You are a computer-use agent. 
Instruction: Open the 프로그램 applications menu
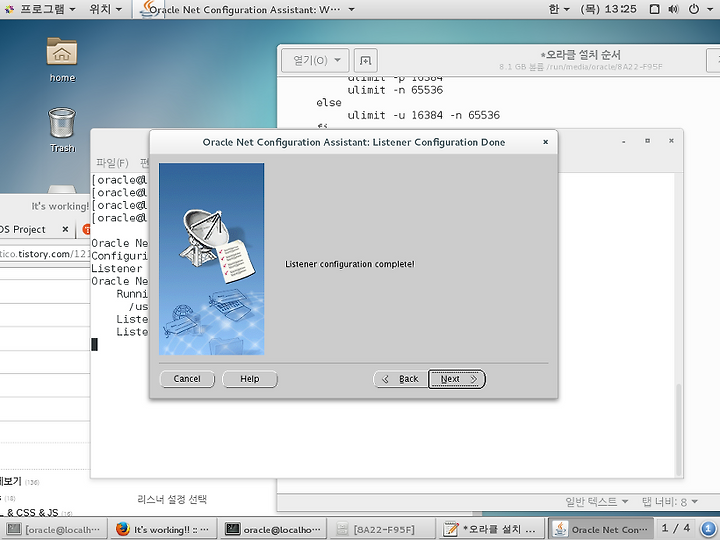(x=40, y=9)
